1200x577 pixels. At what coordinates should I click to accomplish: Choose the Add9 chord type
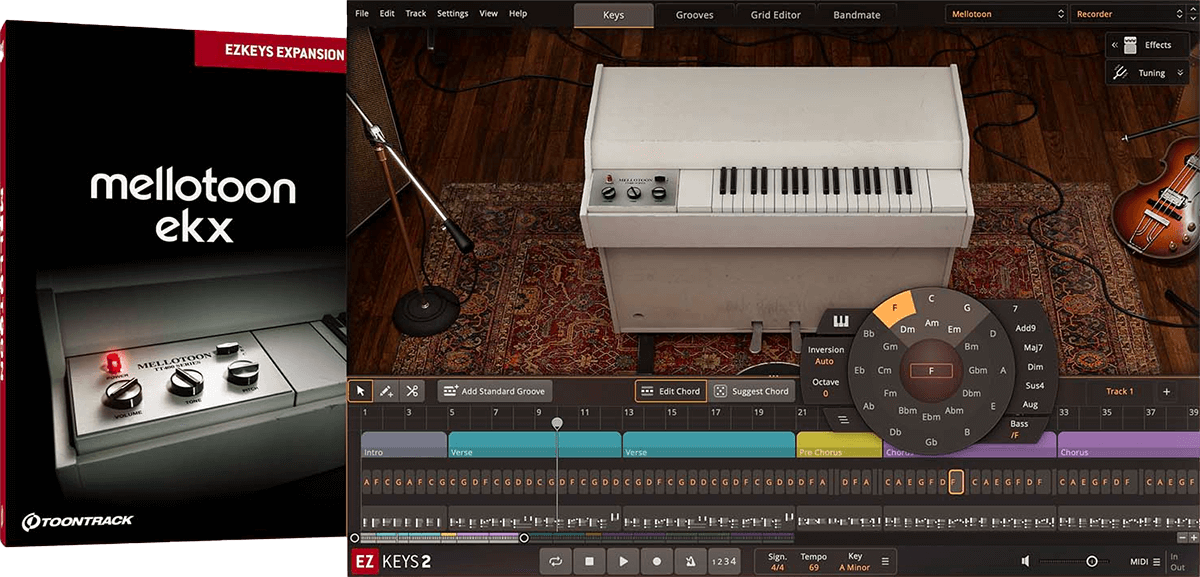(1026, 328)
